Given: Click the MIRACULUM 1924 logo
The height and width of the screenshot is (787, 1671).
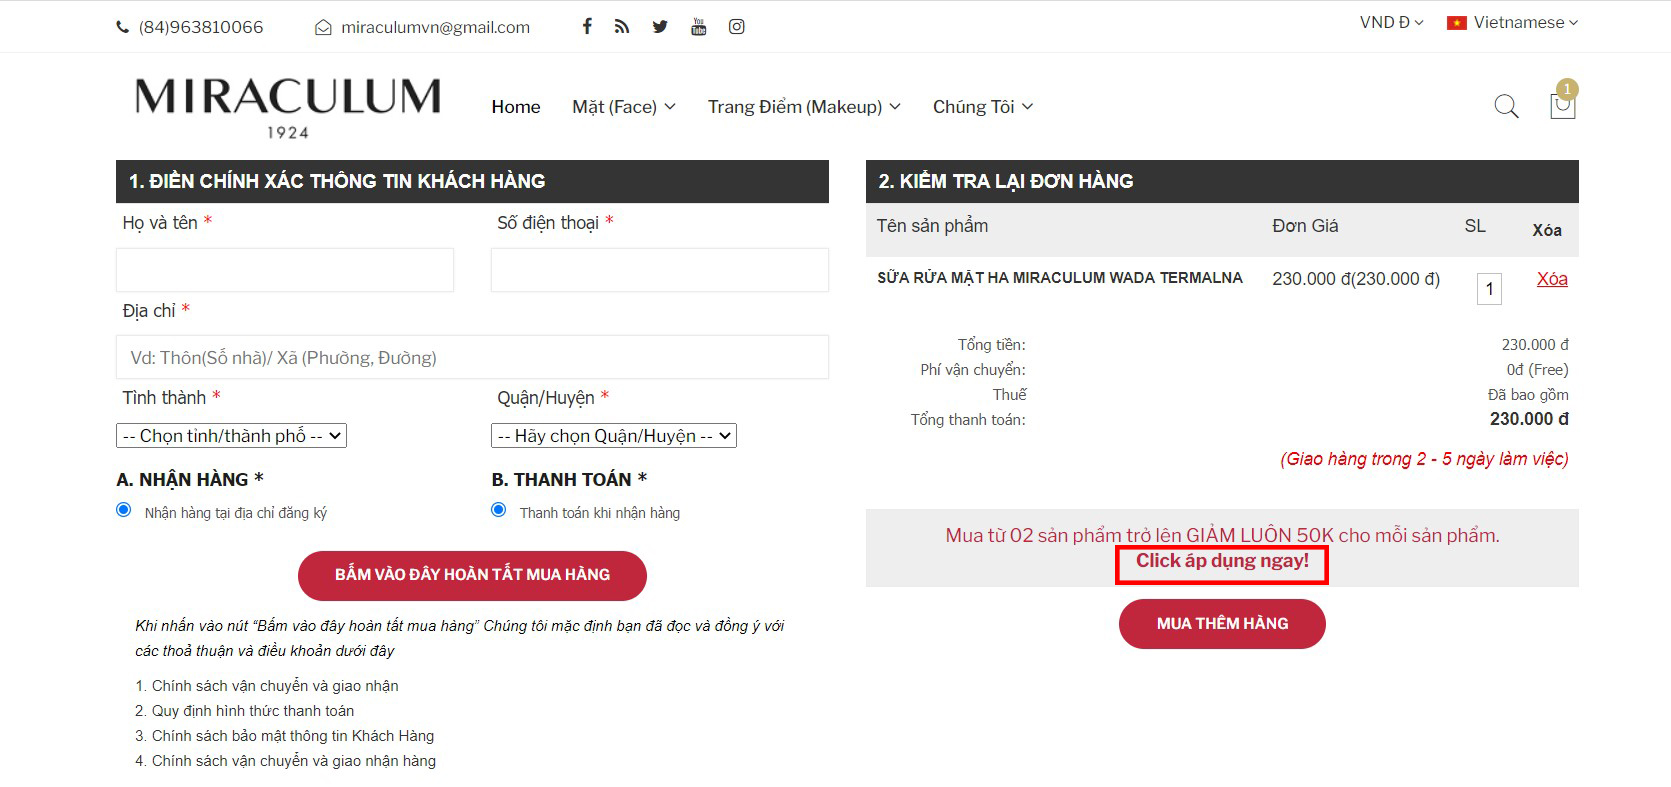Looking at the screenshot, I should [288, 107].
